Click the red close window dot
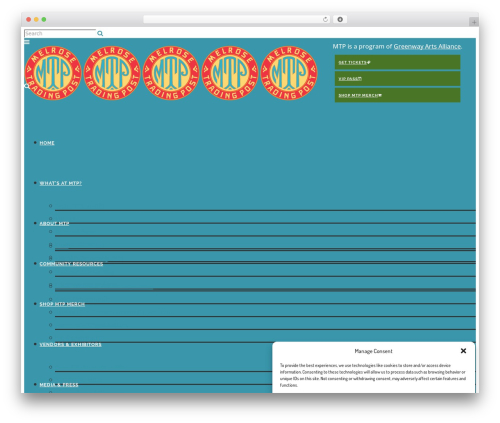 (29, 19)
